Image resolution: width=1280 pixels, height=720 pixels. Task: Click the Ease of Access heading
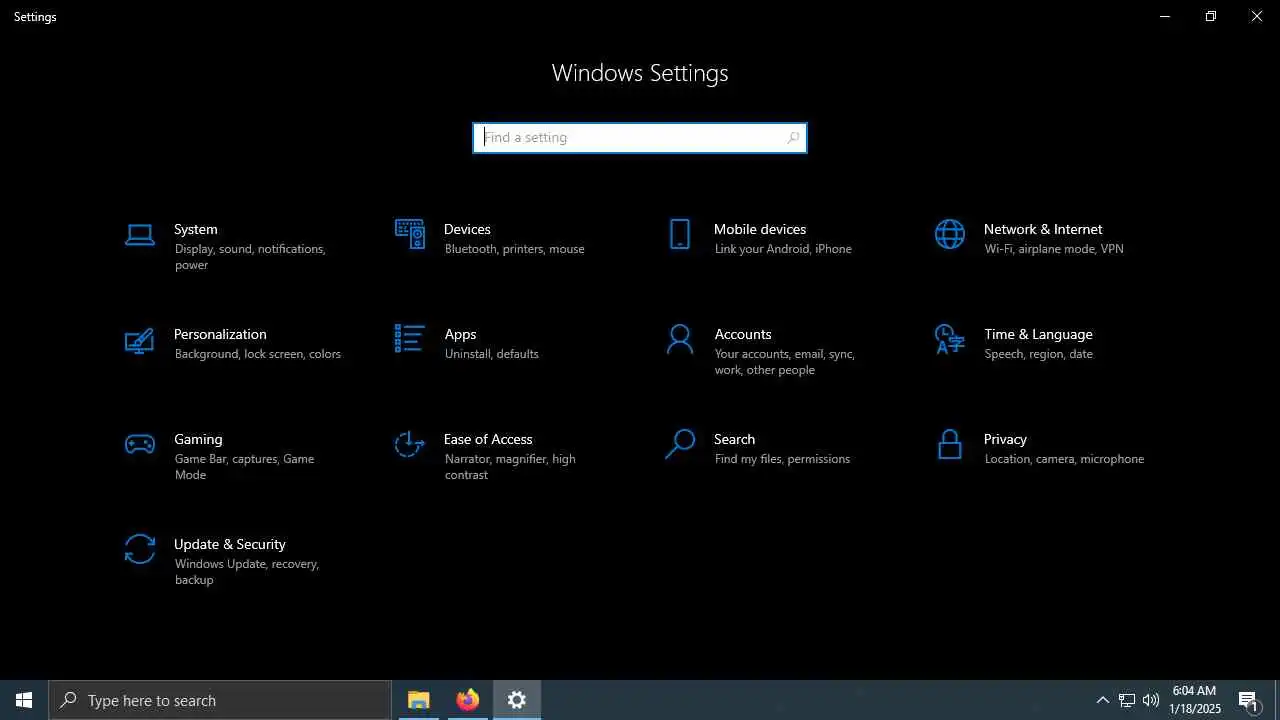(488, 439)
